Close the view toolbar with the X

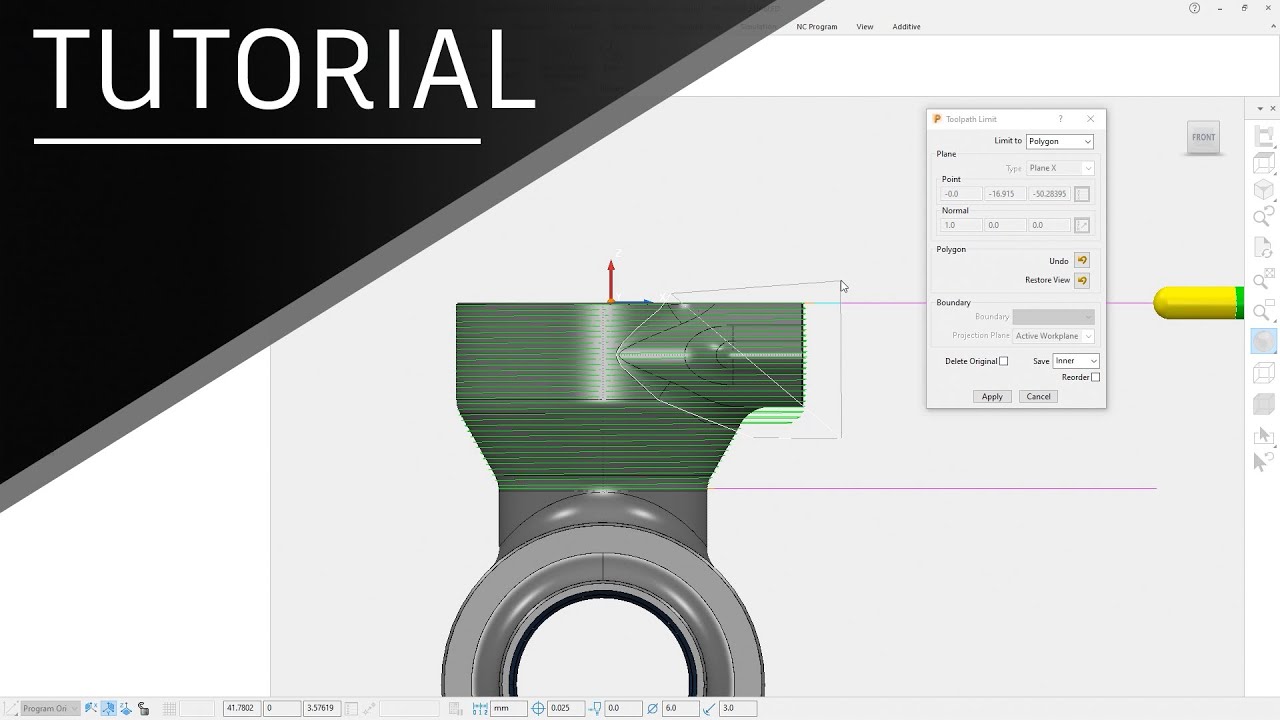1272,108
